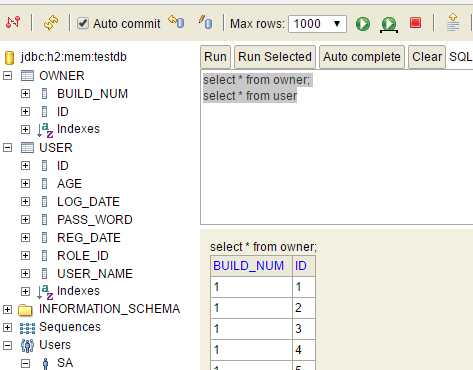Screen dimensions: 473x370
Task: Click the Run button
Action: 215,57
